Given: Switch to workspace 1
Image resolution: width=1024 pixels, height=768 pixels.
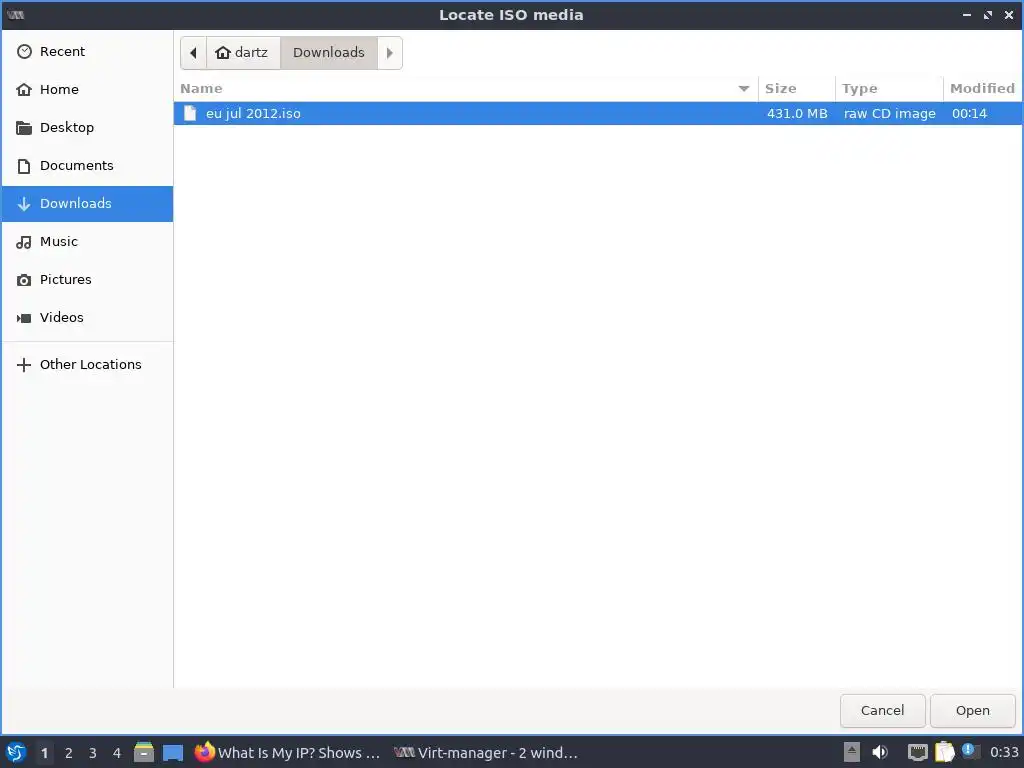Looking at the screenshot, I should [44, 753].
